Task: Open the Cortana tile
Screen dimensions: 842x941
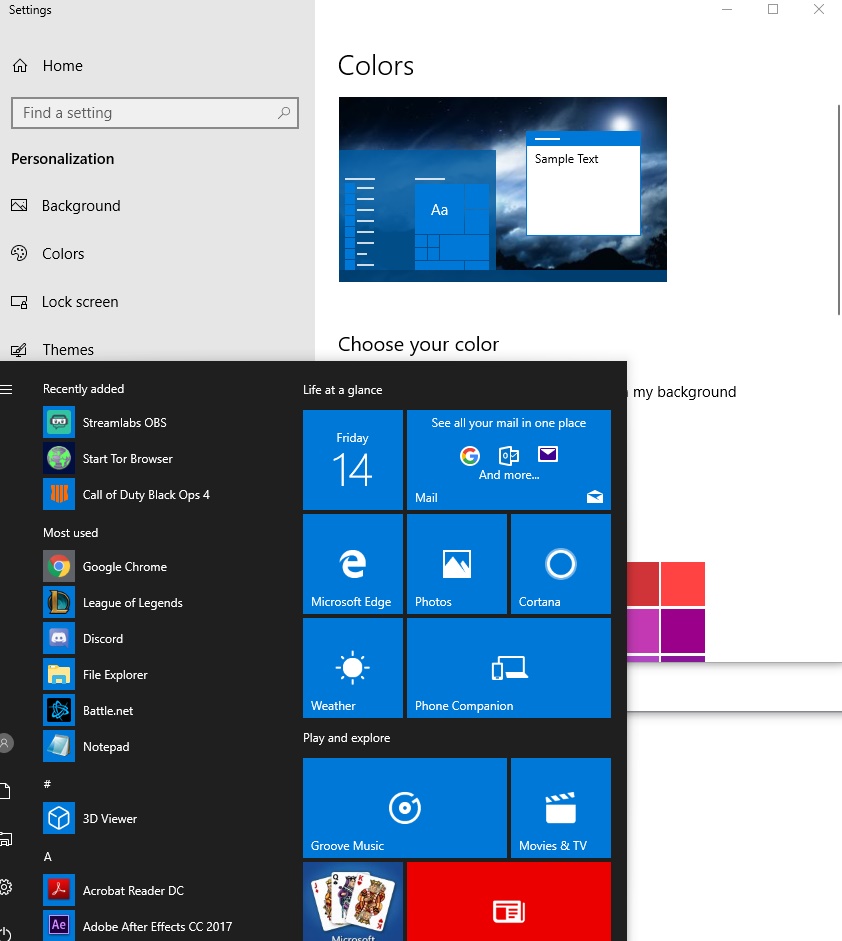Action: pos(561,564)
